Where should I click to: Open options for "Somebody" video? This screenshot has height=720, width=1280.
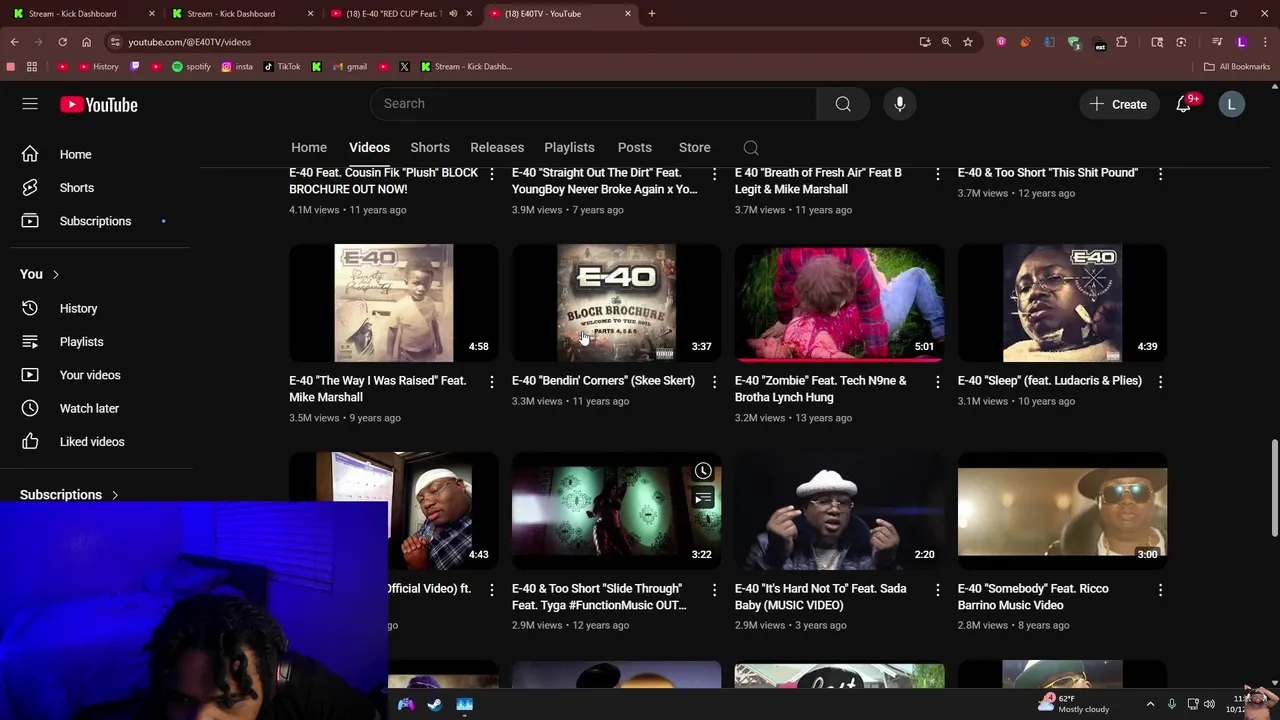click(1160, 590)
